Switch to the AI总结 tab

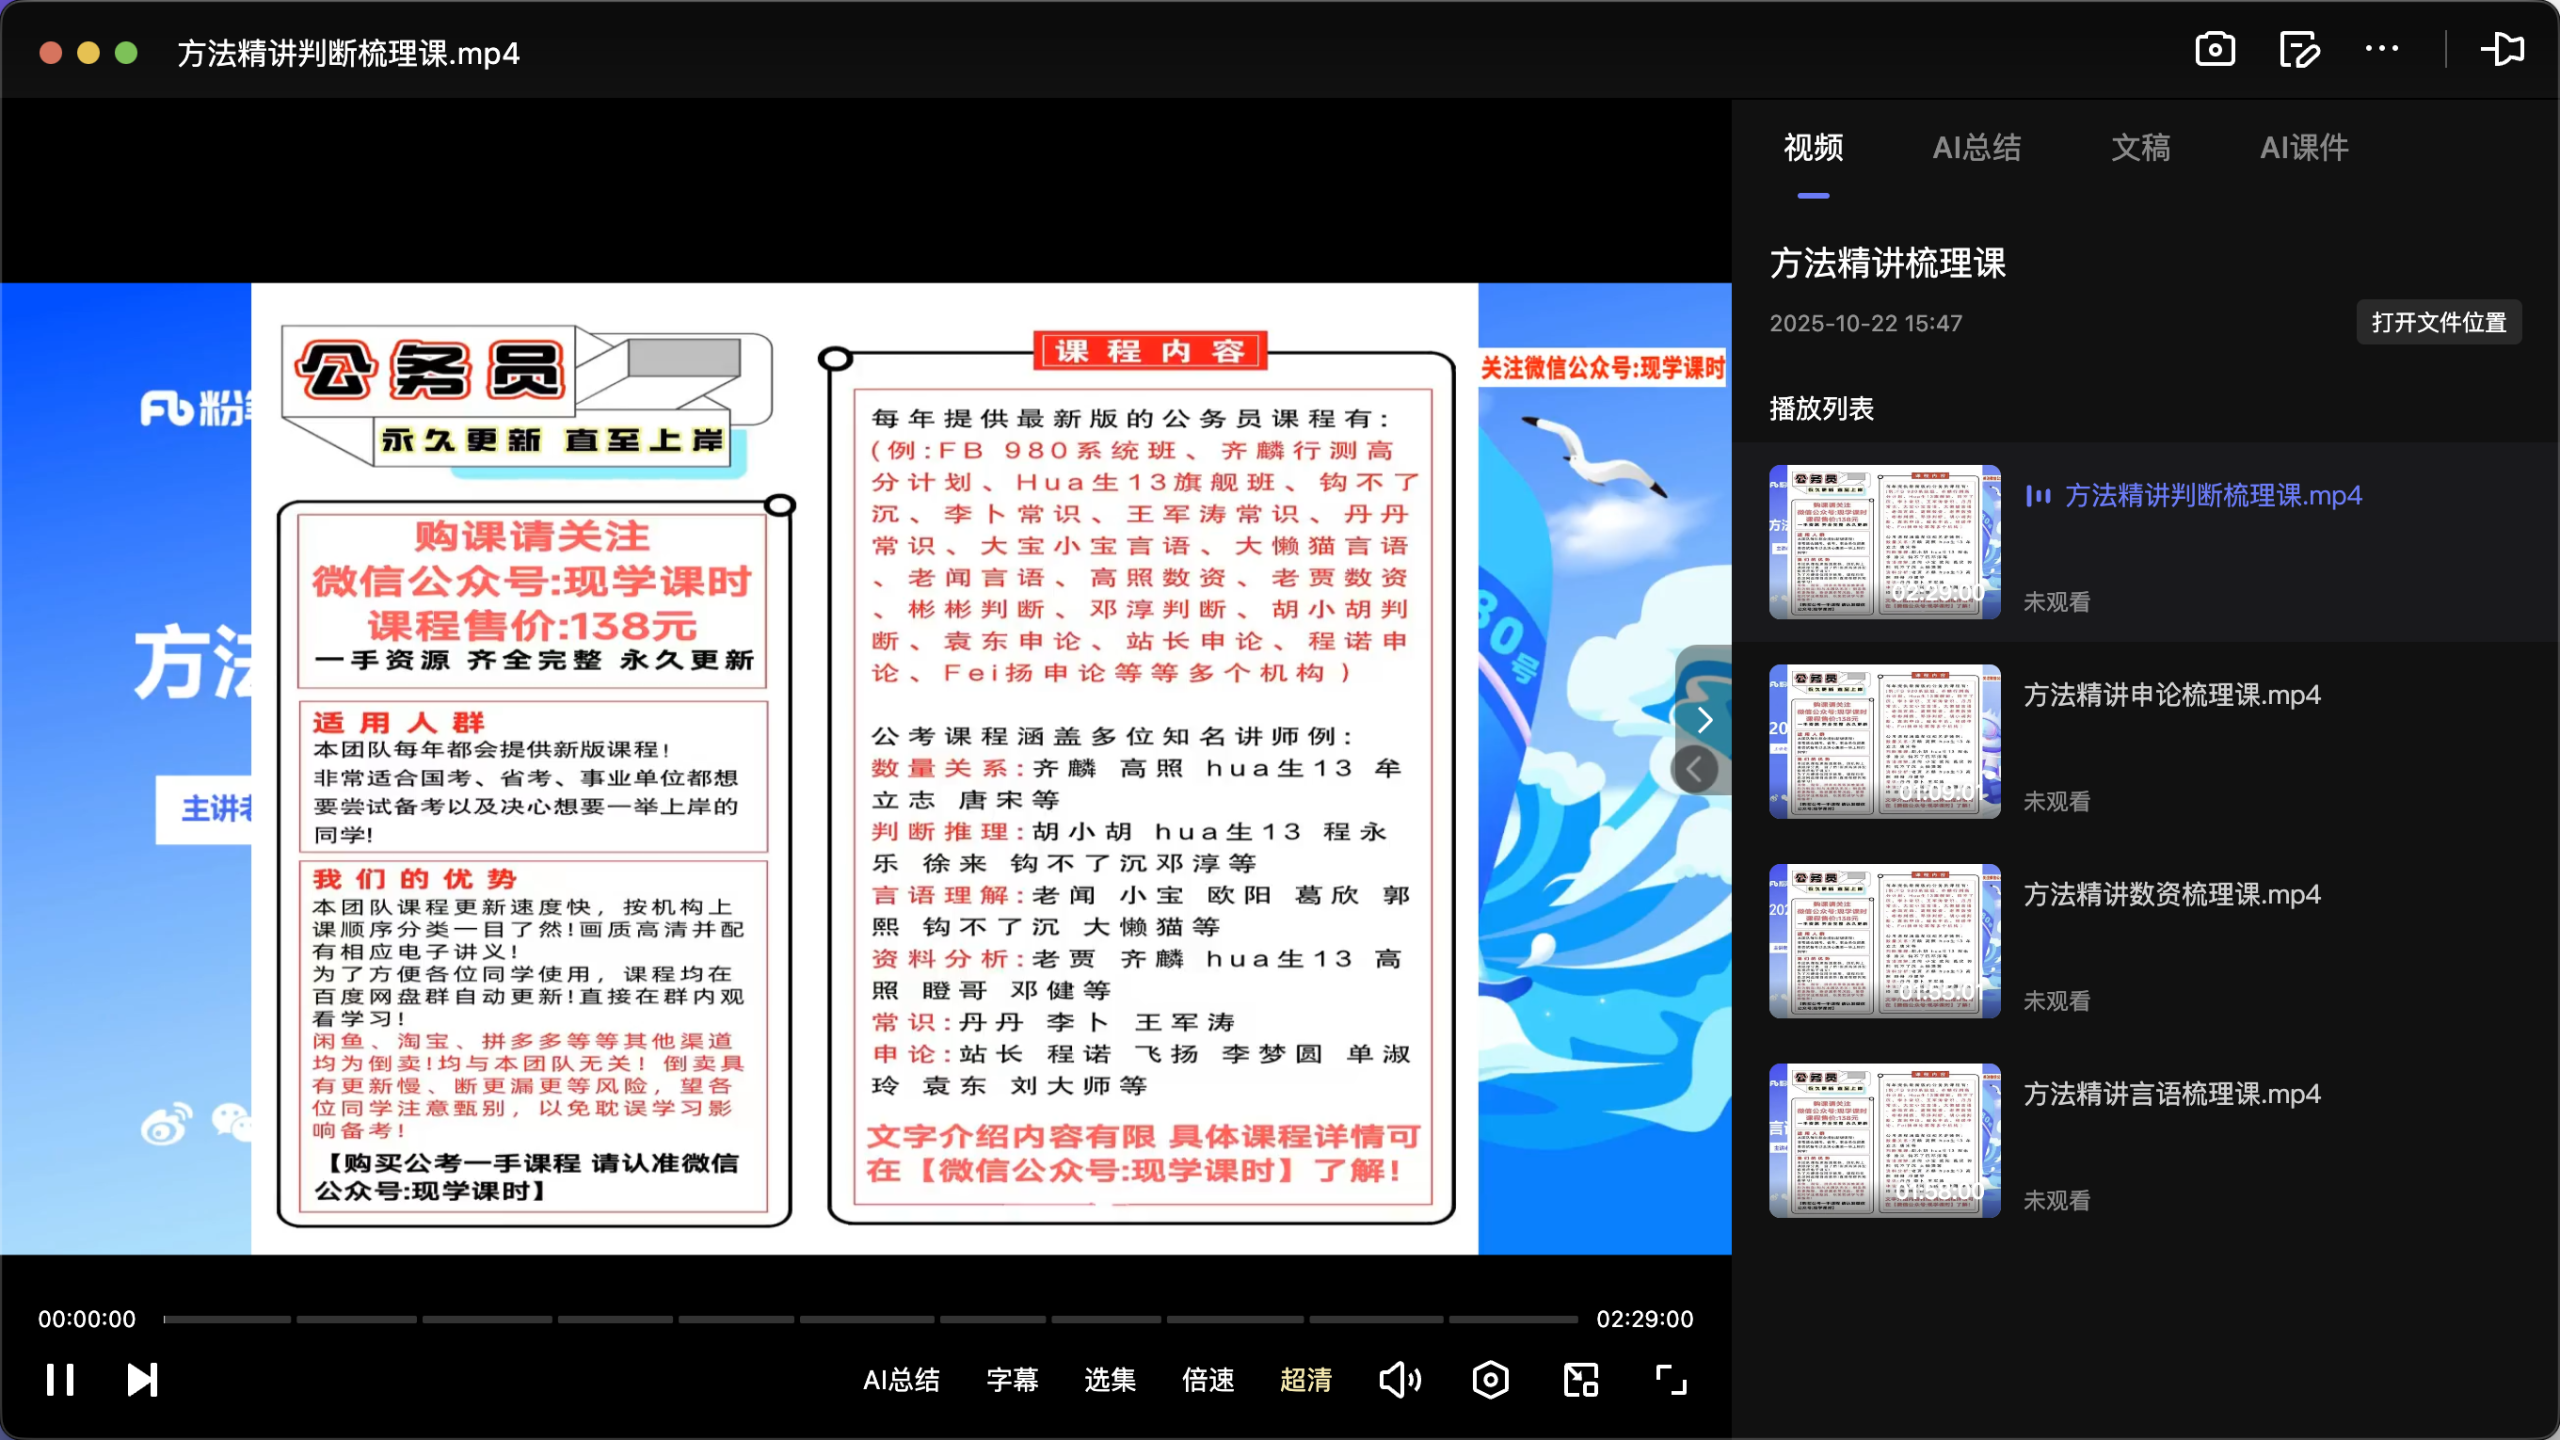click(x=1976, y=148)
